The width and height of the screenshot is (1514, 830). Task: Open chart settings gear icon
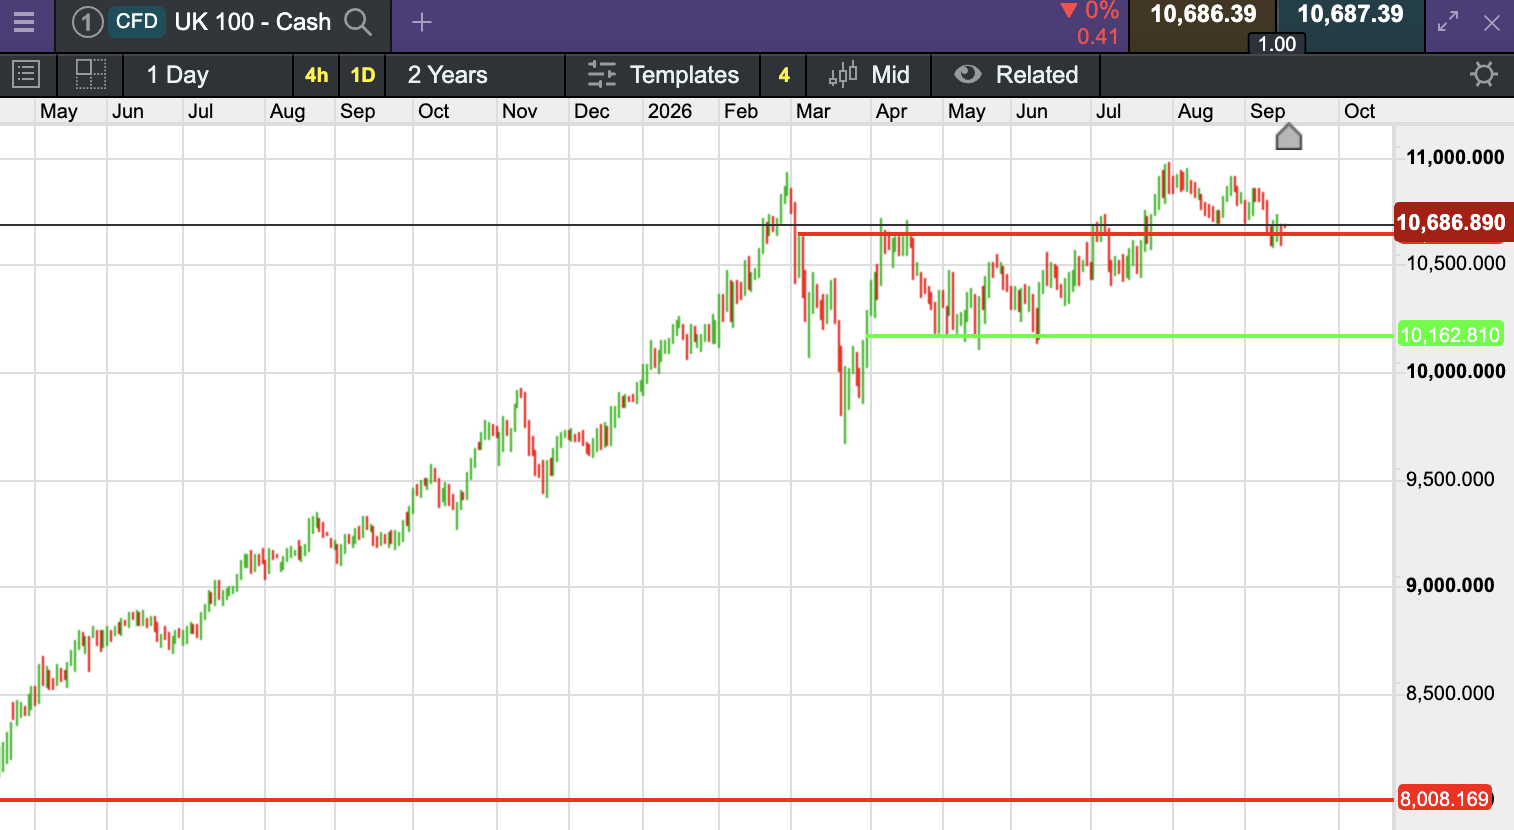pos(1484,75)
